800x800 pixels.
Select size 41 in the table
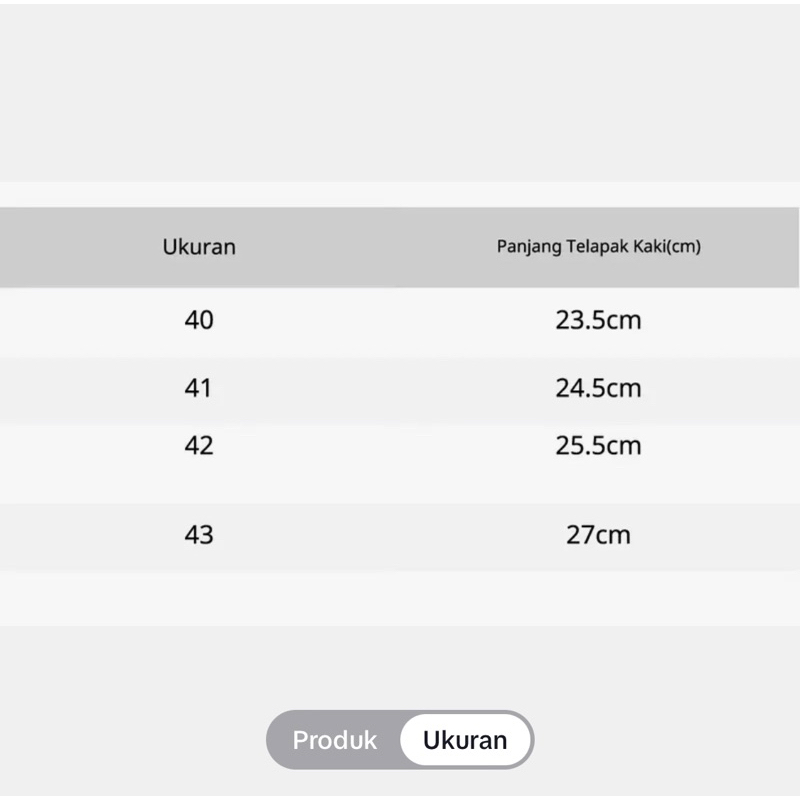click(199, 388)
